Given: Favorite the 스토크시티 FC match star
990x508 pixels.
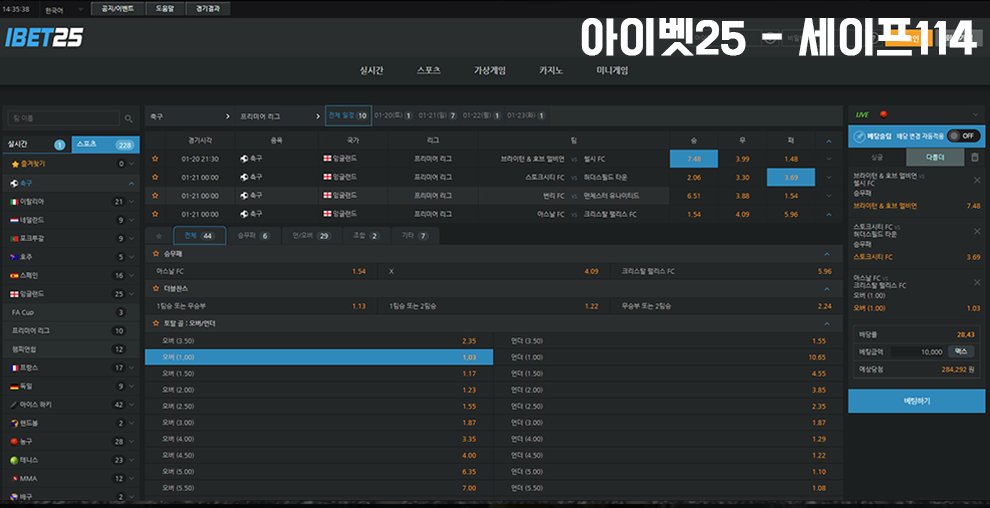Looking at the screenshot, I should click(155, 177).
